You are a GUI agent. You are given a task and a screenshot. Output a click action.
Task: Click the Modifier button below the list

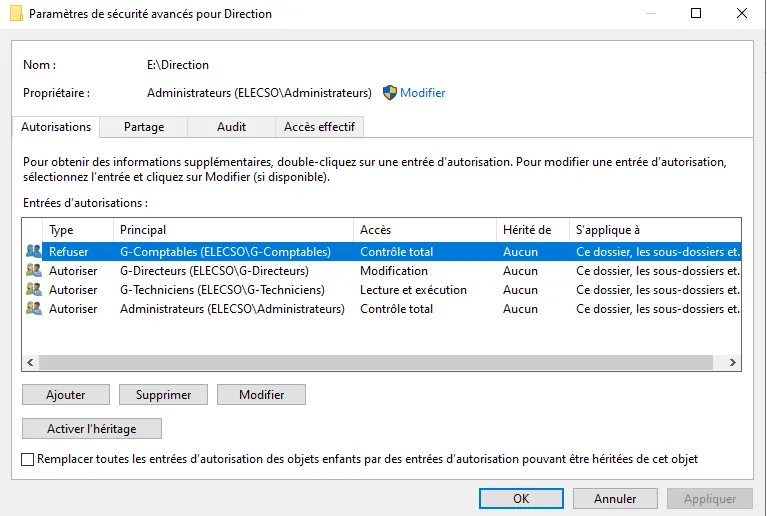point(261,395)
